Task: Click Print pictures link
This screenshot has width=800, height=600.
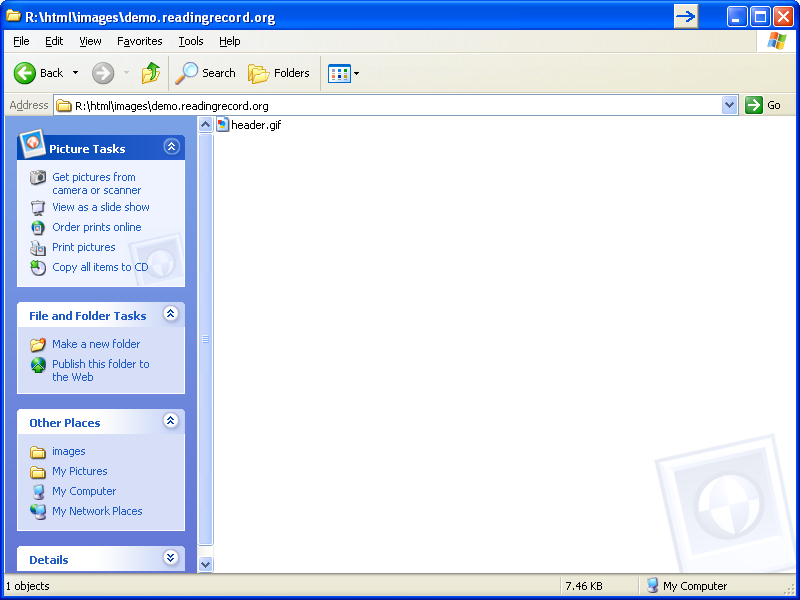Action: point(84,247)
